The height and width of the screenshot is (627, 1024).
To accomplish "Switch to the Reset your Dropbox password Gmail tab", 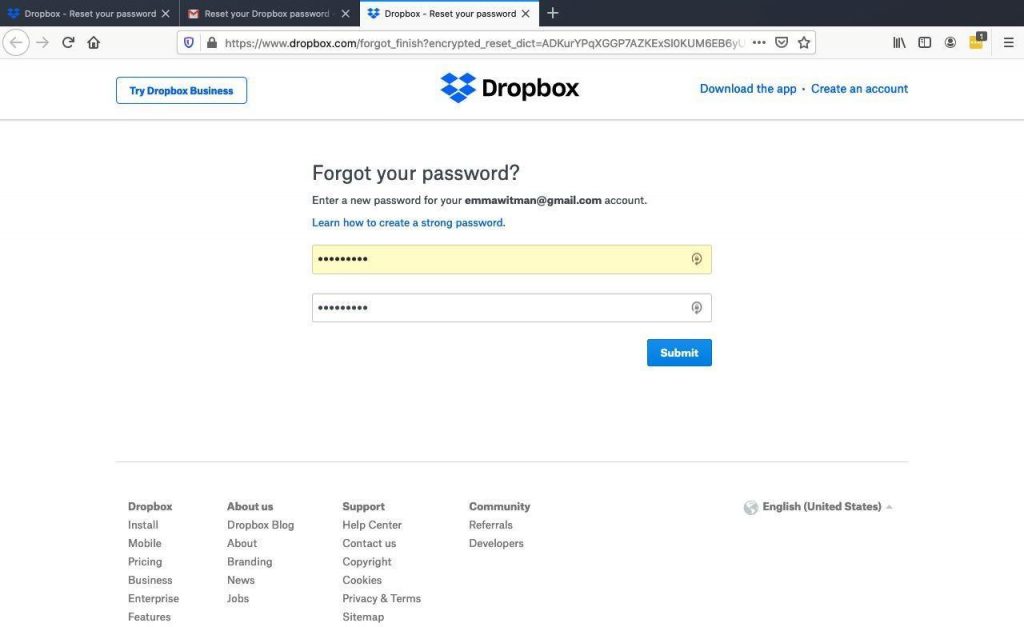I will tap(269, 13).
